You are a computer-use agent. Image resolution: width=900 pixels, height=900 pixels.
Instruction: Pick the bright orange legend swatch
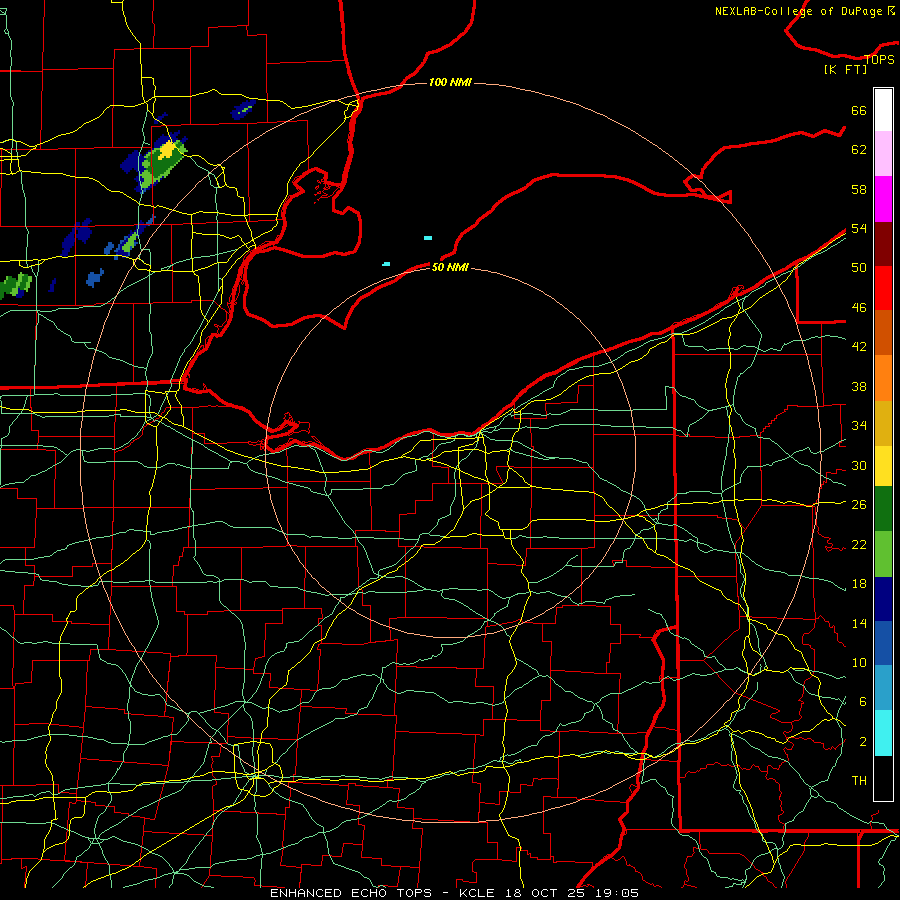(x=883, y=378)
